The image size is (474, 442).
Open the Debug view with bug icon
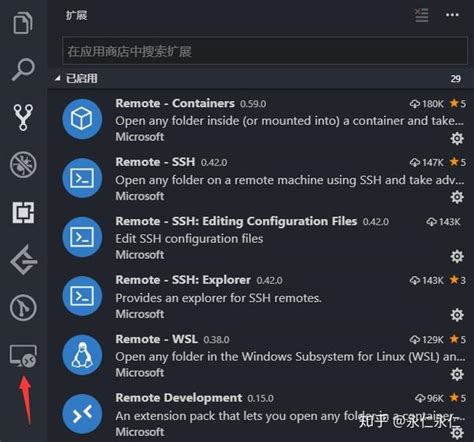pos(23,165)
